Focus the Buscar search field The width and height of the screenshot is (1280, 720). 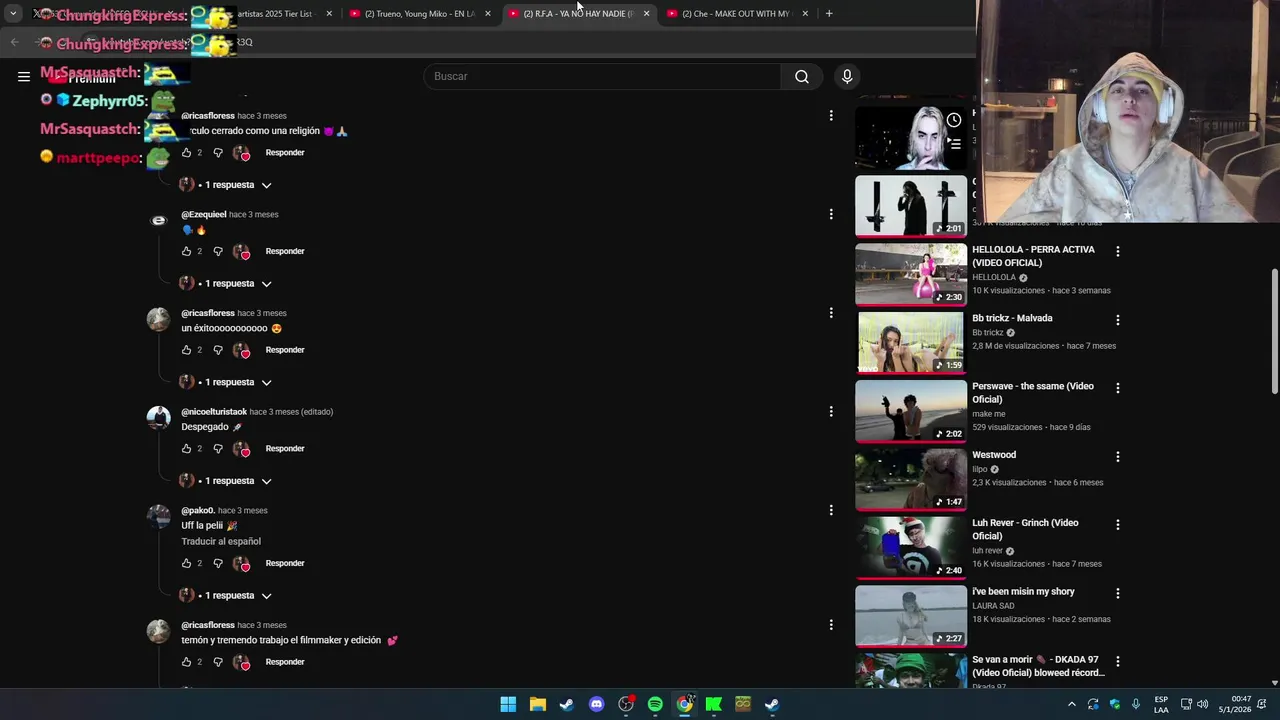coord(602,76)
